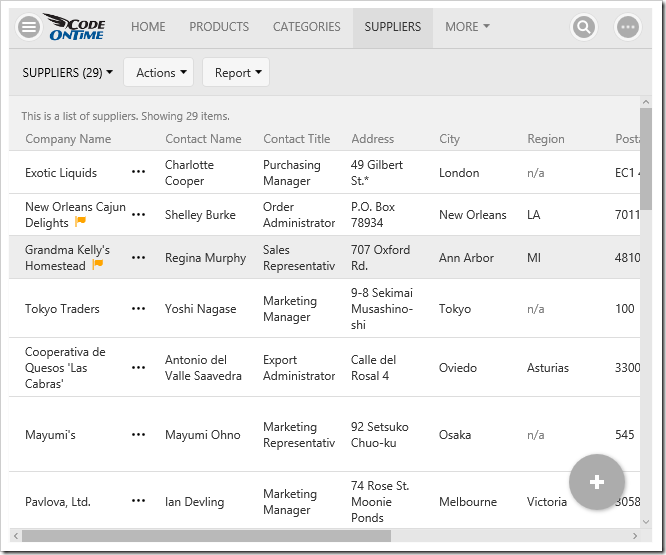The image size is (666, 555).
Task: Go to the Products tab
Action: click(219, 27)
